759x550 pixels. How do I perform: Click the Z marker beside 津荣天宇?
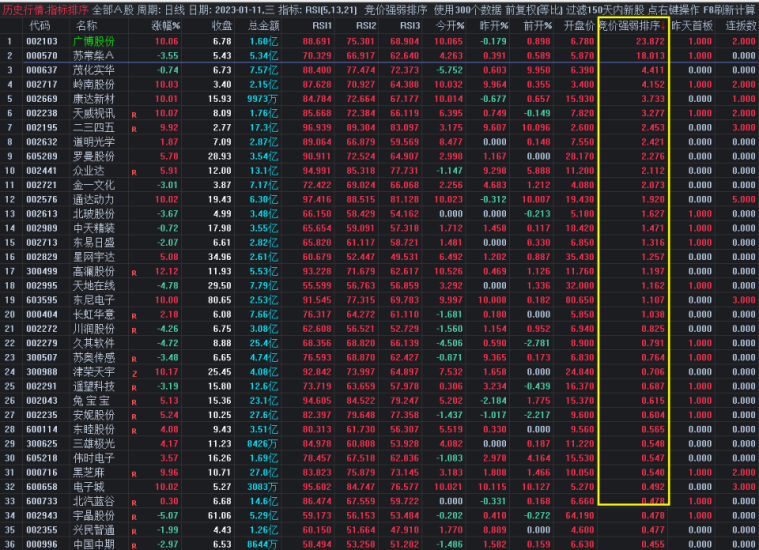click(133, 372)
